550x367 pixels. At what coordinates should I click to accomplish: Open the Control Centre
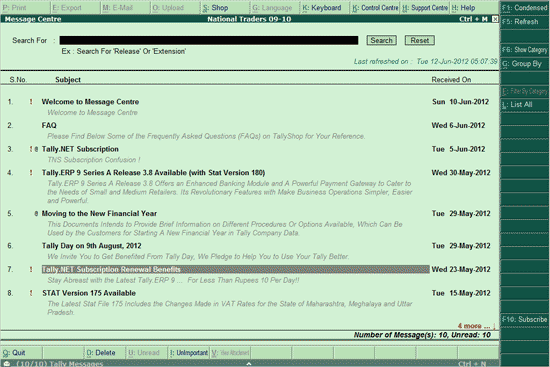coord(375,8)
